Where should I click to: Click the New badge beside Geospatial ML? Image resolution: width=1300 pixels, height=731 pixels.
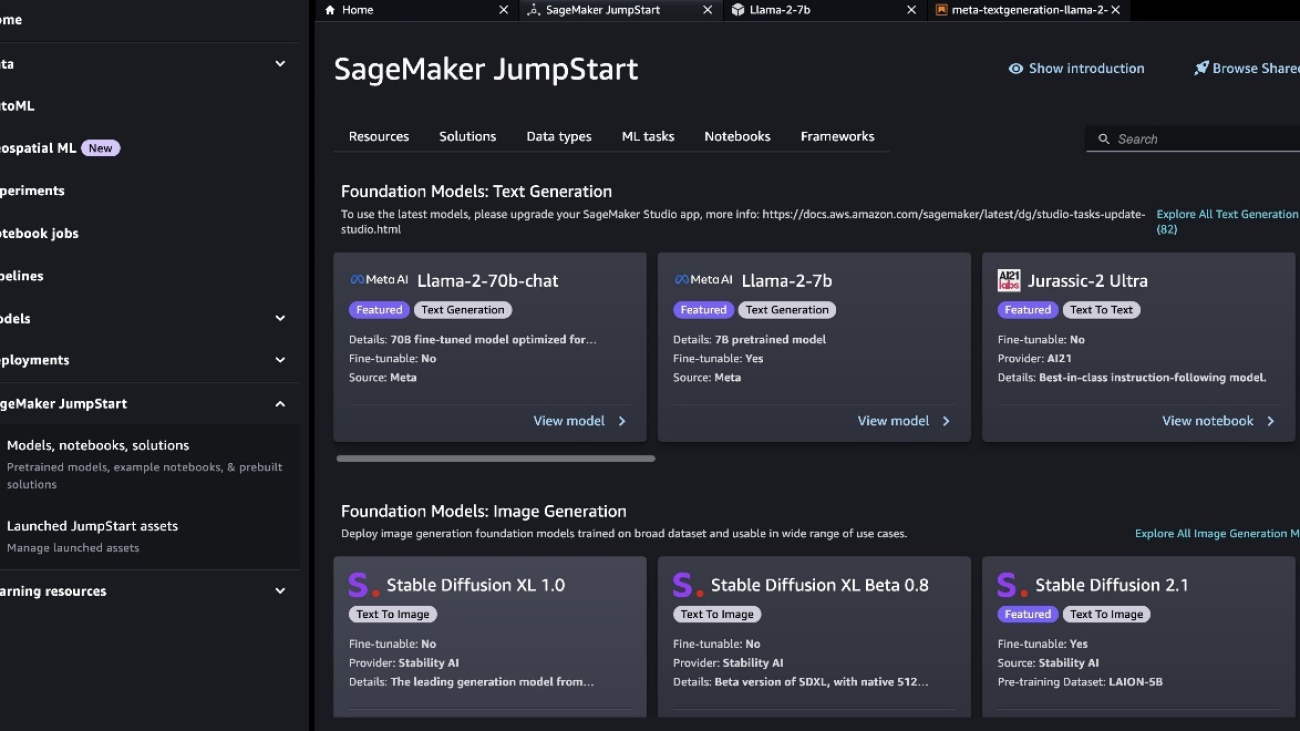pos(100,148)
